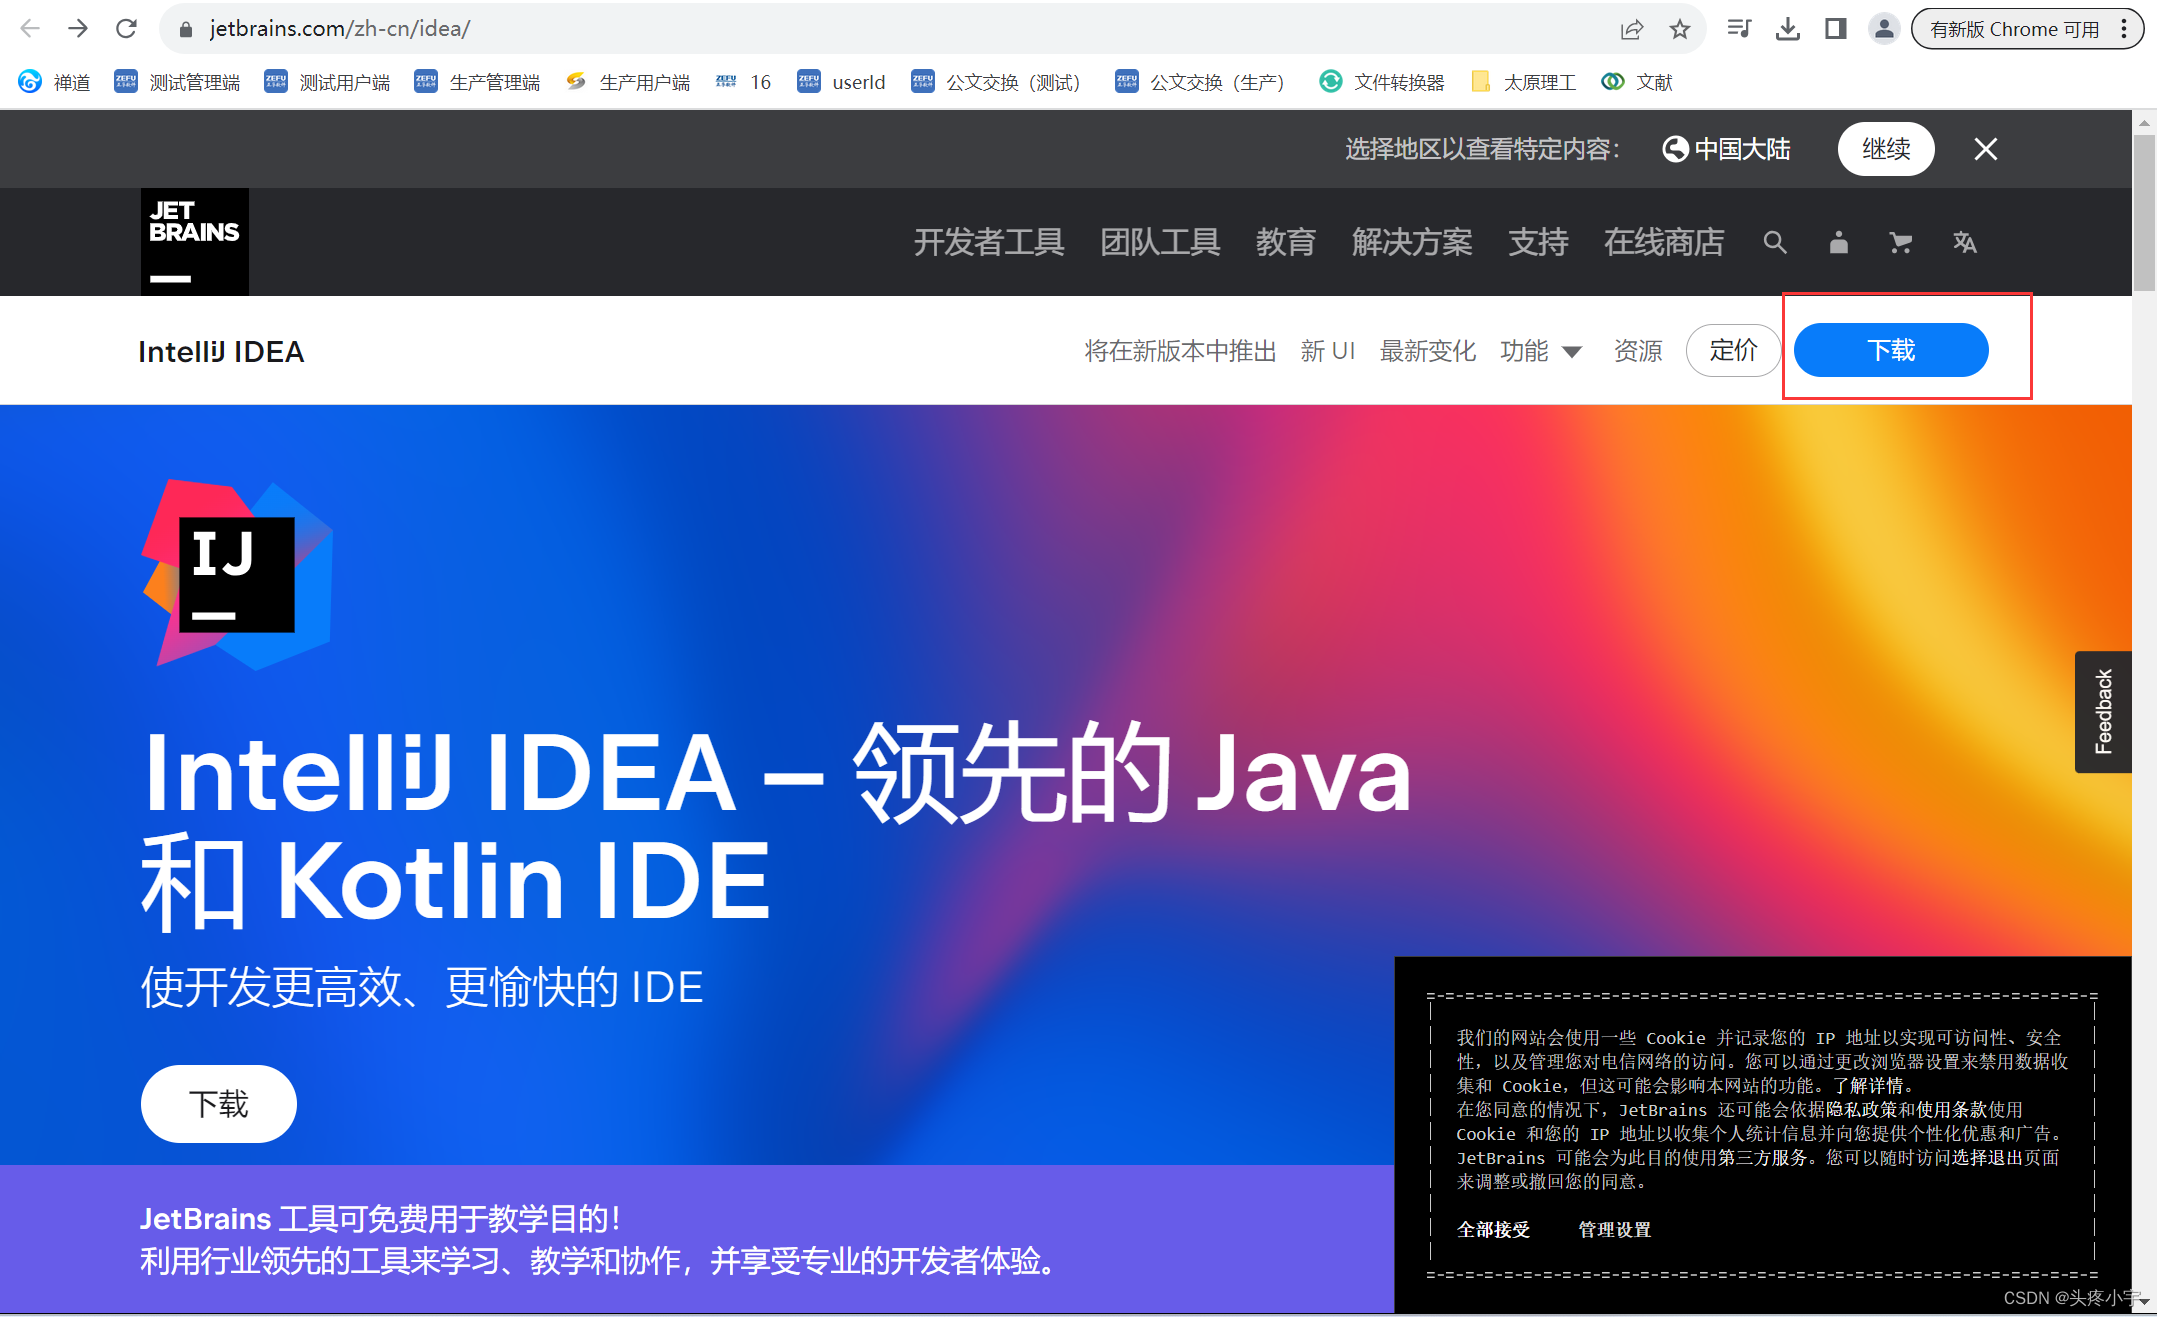Open the bookmark labeled 16
Screen dimensions: 2157x1317
pyautogui.click(x=743, y=82)
